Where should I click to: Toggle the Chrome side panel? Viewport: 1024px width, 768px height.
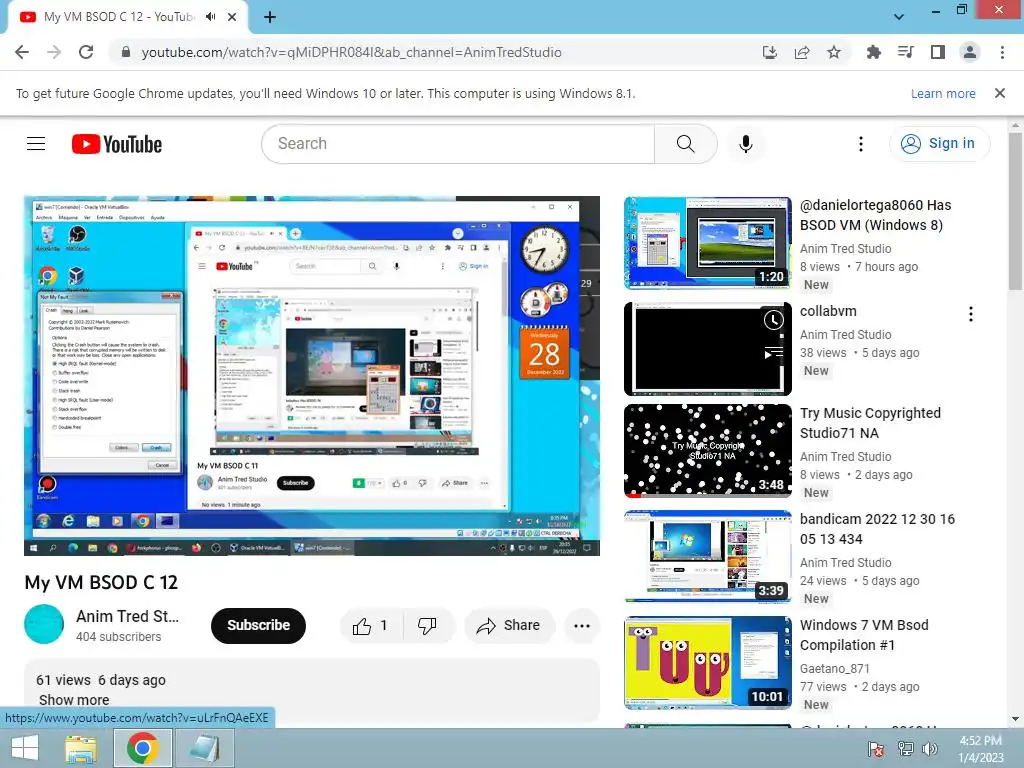(x=938, y=52)
